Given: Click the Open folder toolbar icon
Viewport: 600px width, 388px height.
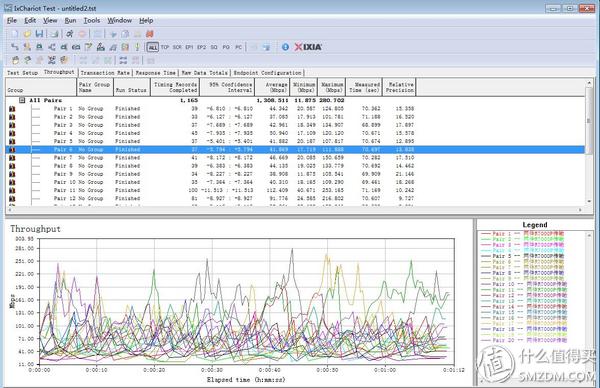Looking at the screenshot, I should coord(27,34).
